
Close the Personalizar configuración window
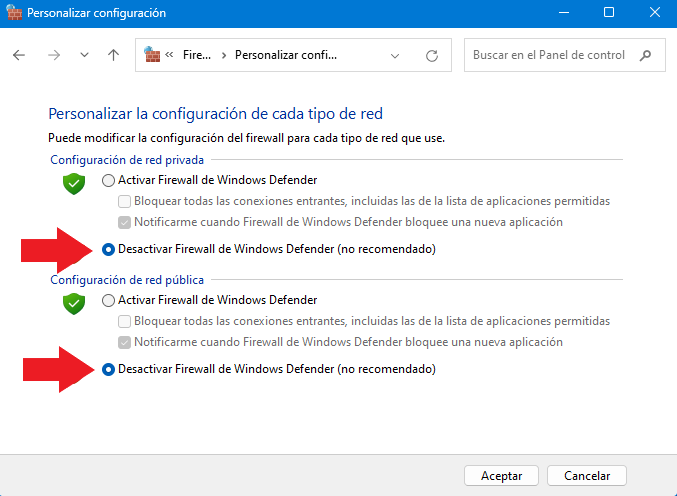point(655,12)
